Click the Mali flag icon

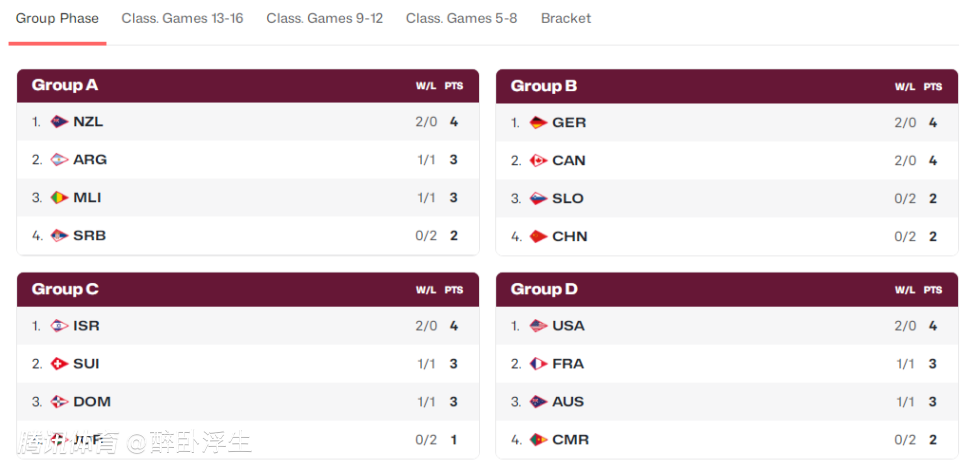pyautogui.click(x=59, y=198)
